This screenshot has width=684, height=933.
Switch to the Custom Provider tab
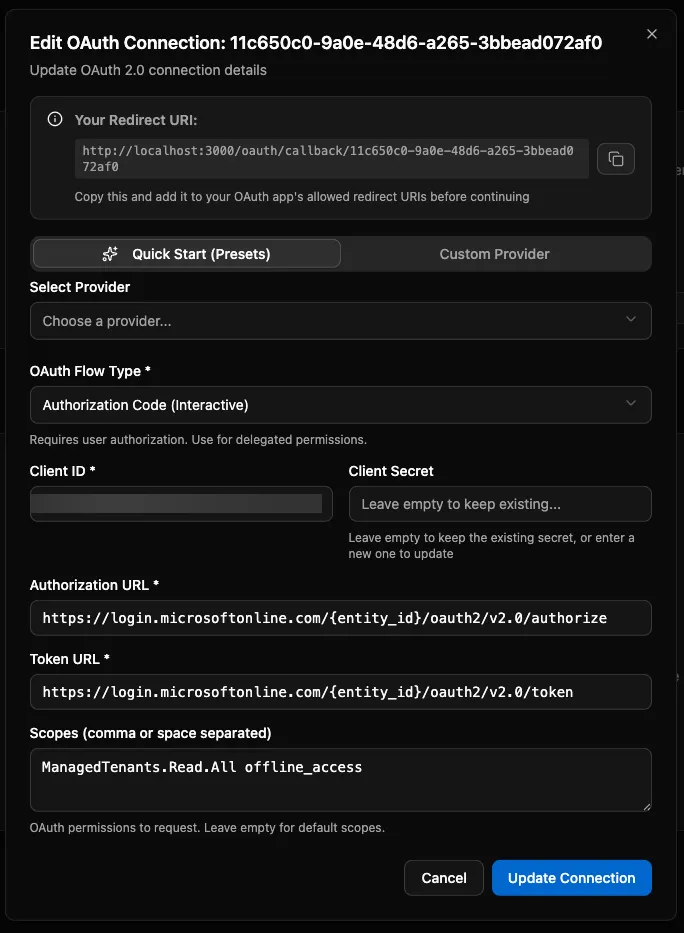tap(494, 253)
